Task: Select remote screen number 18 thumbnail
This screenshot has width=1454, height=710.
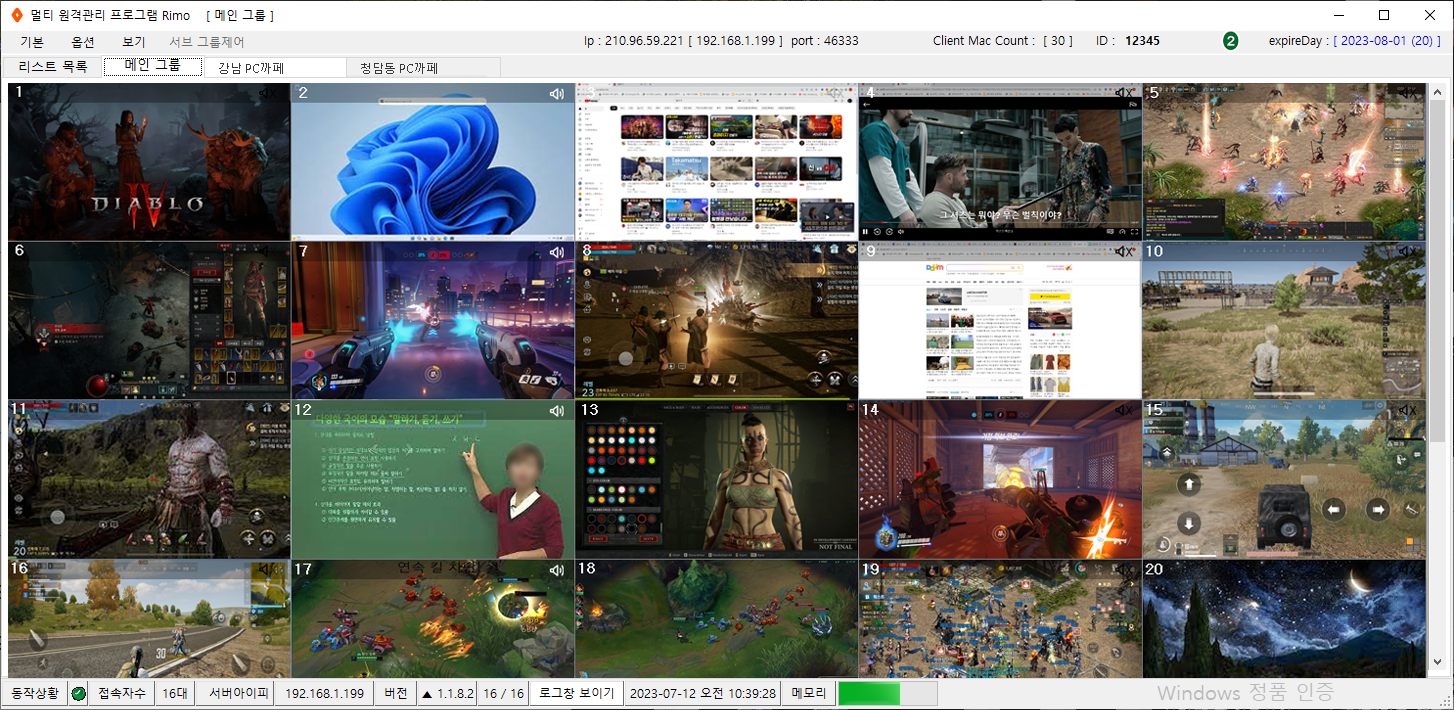Action: click(x=716, y=619)
